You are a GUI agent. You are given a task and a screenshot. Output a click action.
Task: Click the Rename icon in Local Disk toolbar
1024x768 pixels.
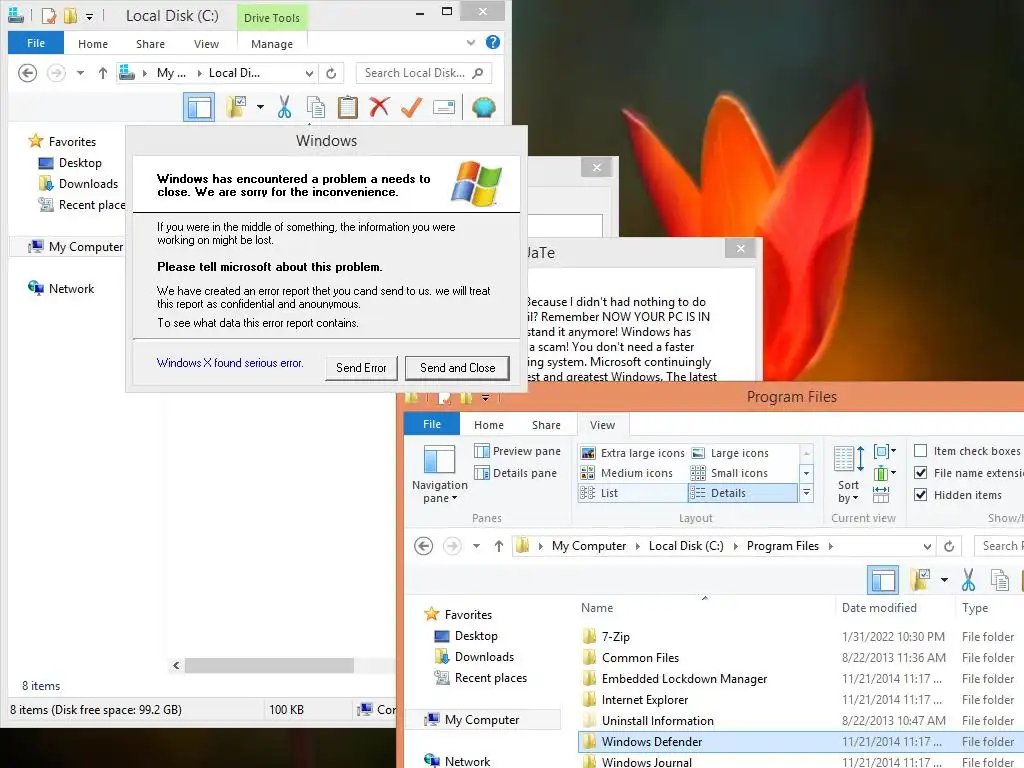(x=444, y=107)
